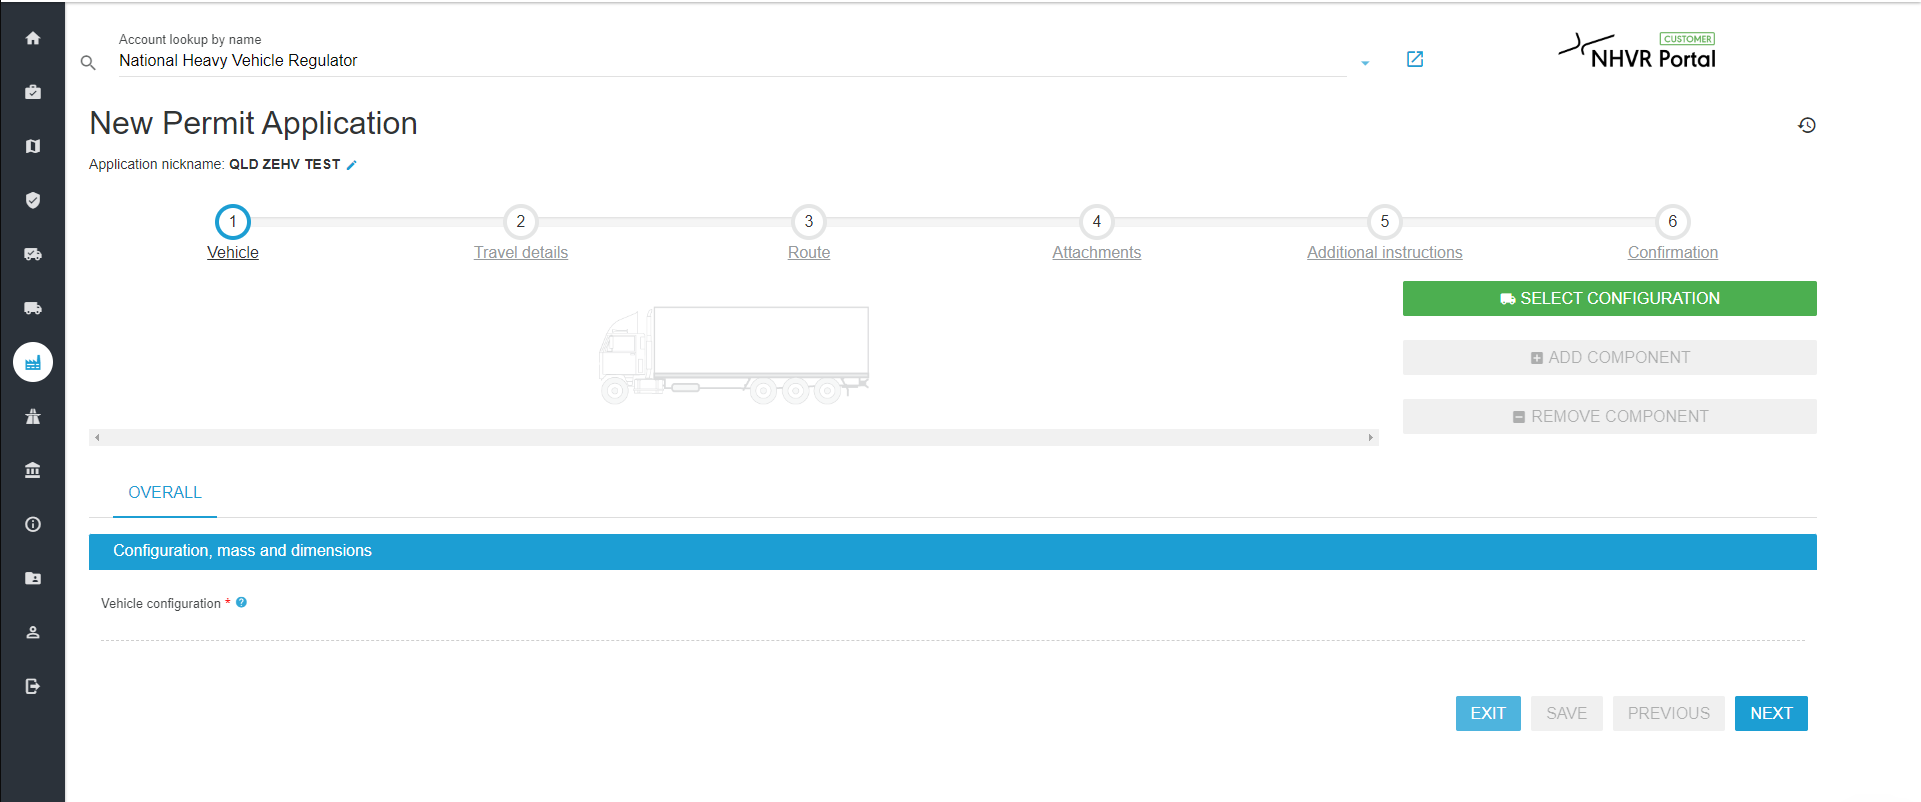Click the account search magnifier icon
This screenshot has height=802, width=1921.
pyautogui.click(x=88, y=63)
